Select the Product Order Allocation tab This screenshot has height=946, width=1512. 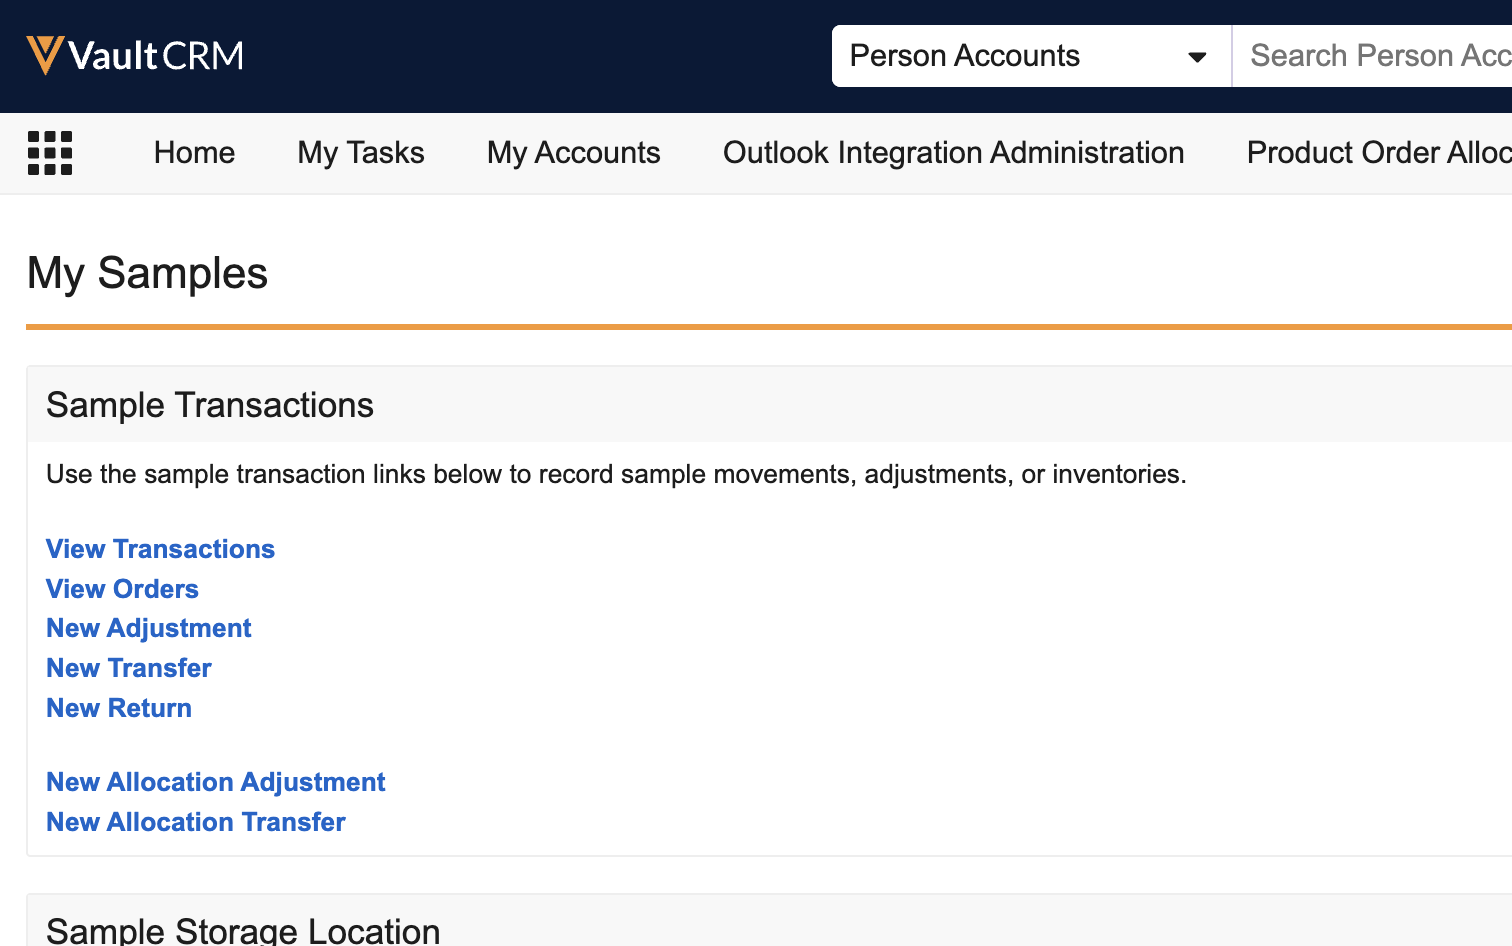click(x=1378, y=153)
